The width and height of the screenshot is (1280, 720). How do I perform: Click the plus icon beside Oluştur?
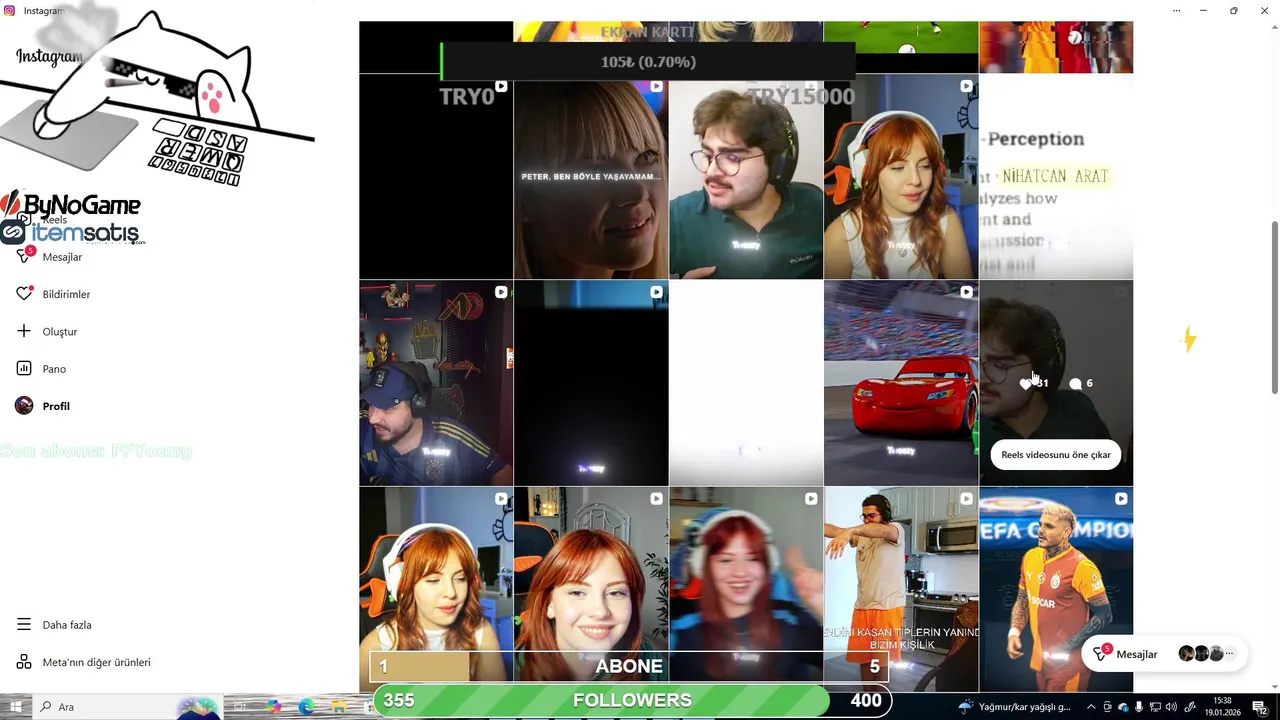(24, 331)
